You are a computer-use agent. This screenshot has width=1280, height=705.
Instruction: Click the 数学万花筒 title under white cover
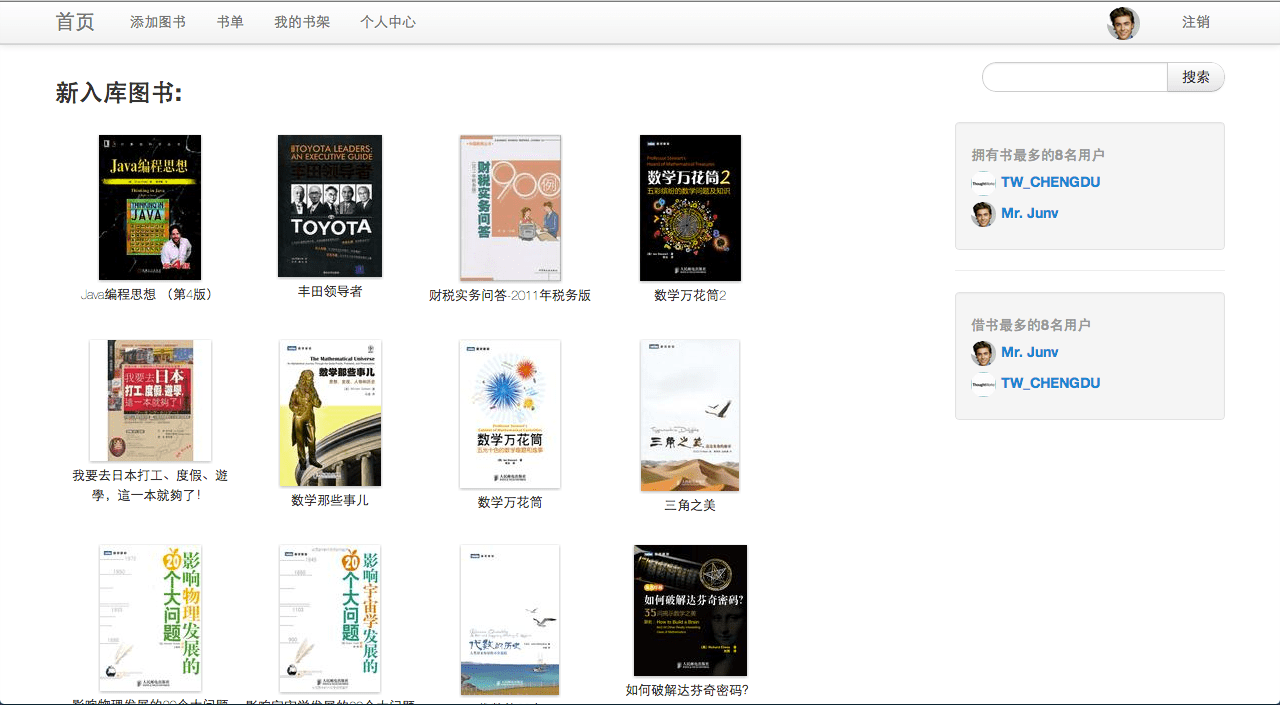(510, 502)
